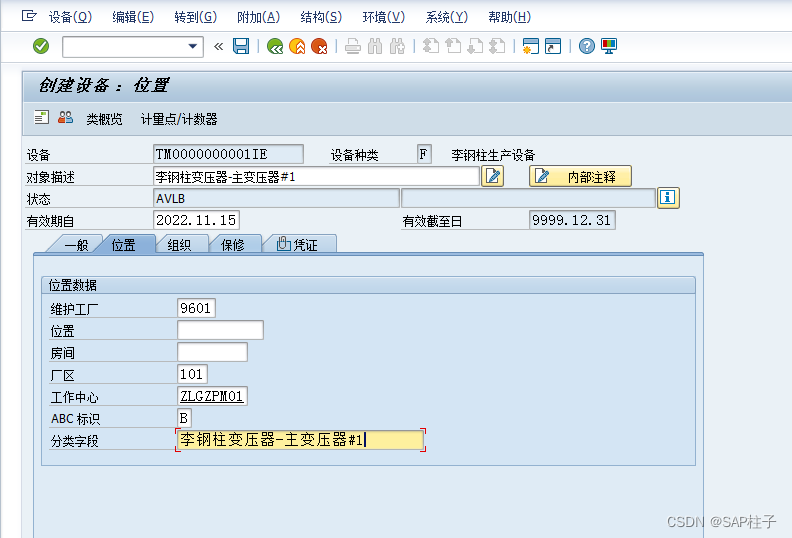Click the red Cancel icon
The image size is (792, 538).
(x=319, y=46)
